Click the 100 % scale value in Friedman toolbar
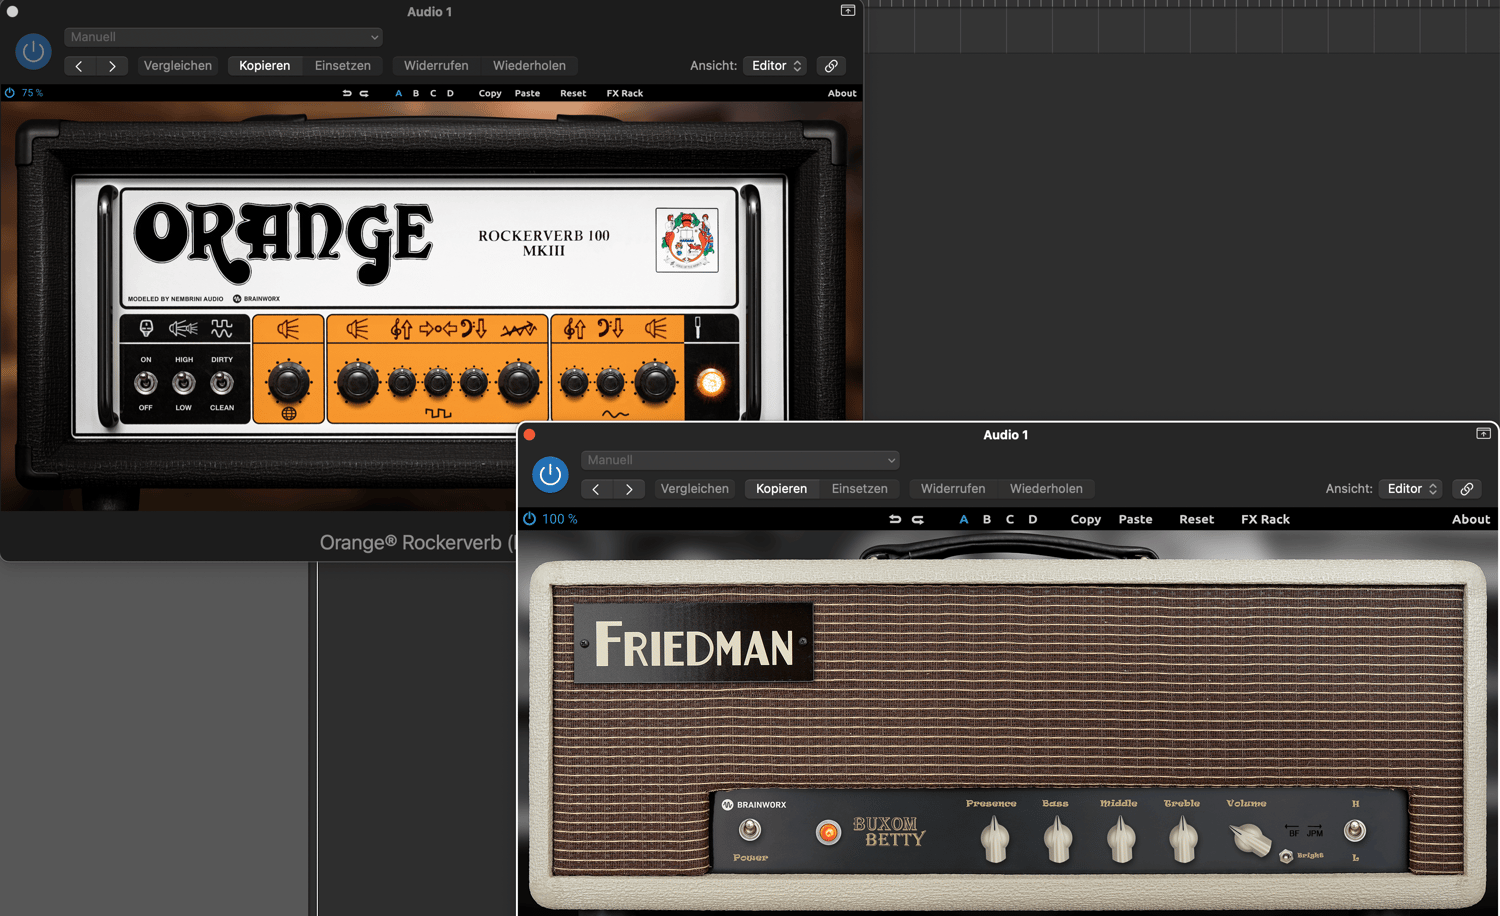The height and width of the screenshot is (916, 1500). pos(560,519)
